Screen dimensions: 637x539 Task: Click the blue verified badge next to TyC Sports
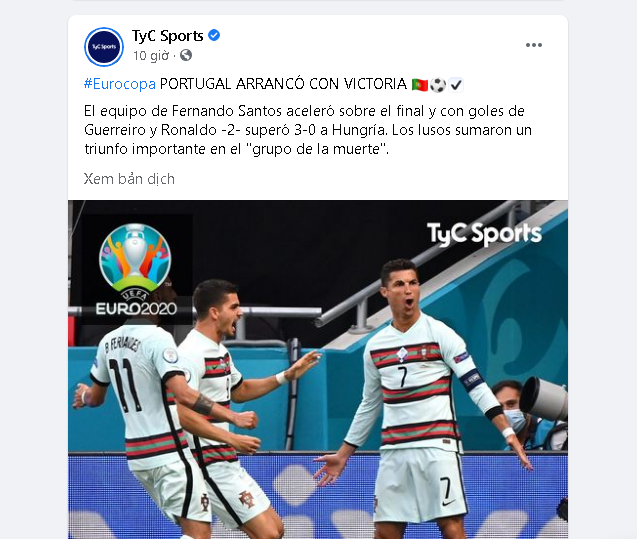coord(214,35)
